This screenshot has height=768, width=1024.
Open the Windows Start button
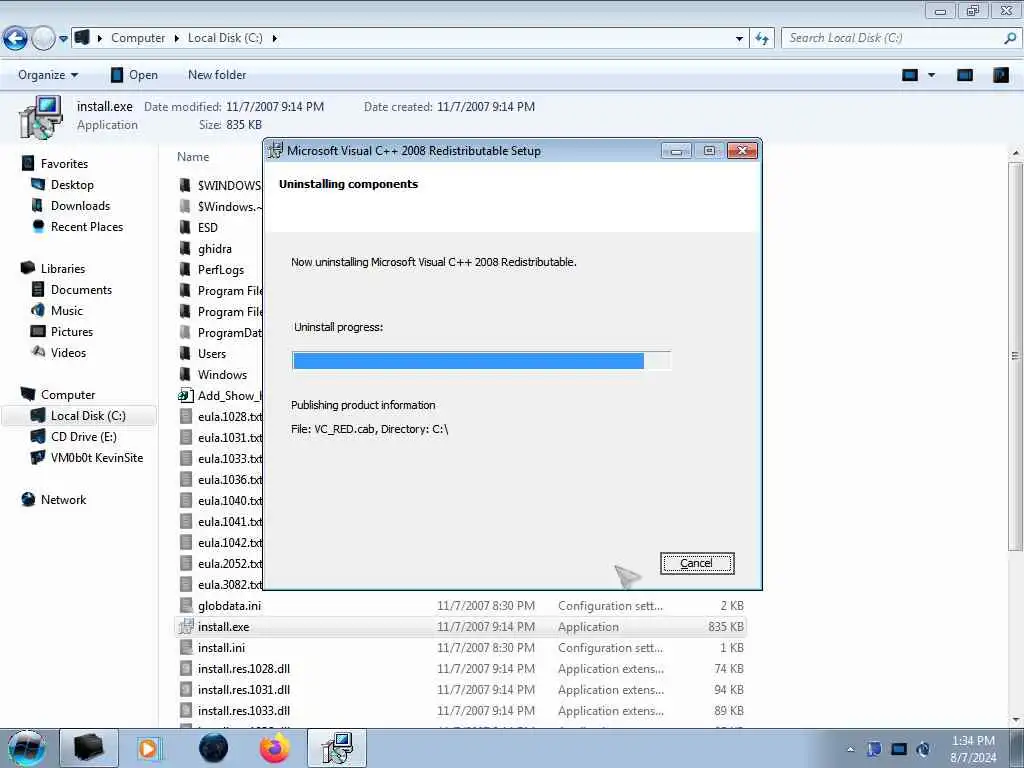[x=26, y=748]
